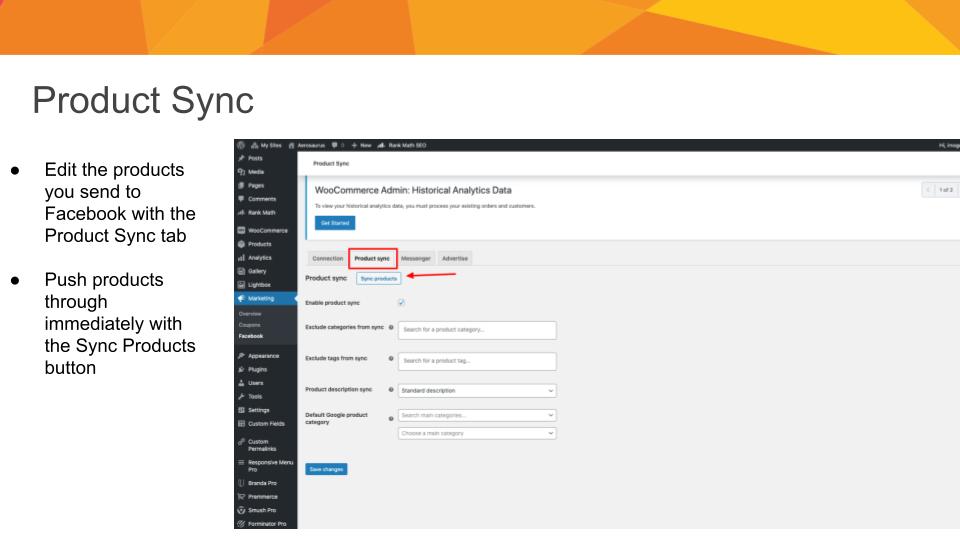Screen dimensions: 960x540
Task: Click the Get Started button
Action: click(x=335, y=223)
